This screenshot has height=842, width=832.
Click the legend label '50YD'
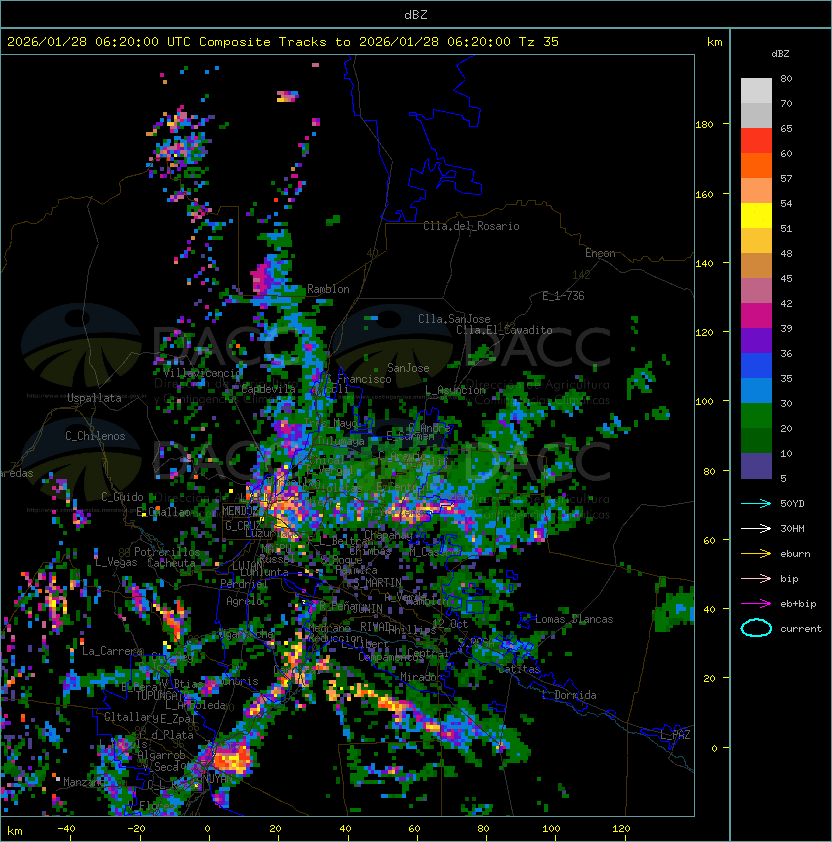pos(792,504)
